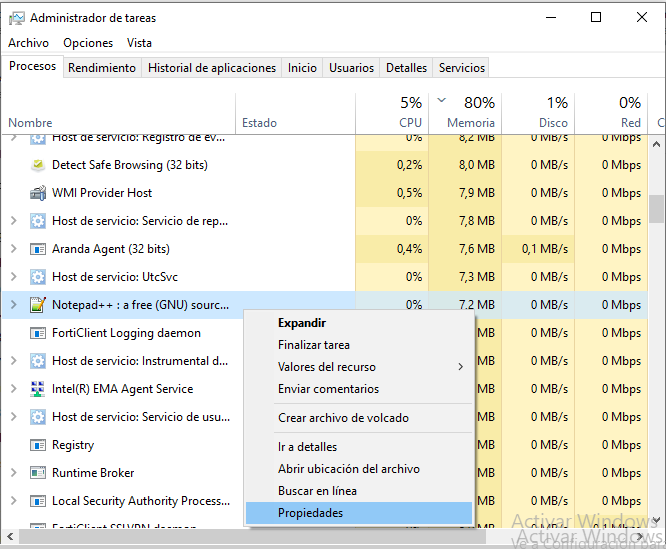Choose Crear archivo de volcado
666x549 pixels.
[359, 418]
